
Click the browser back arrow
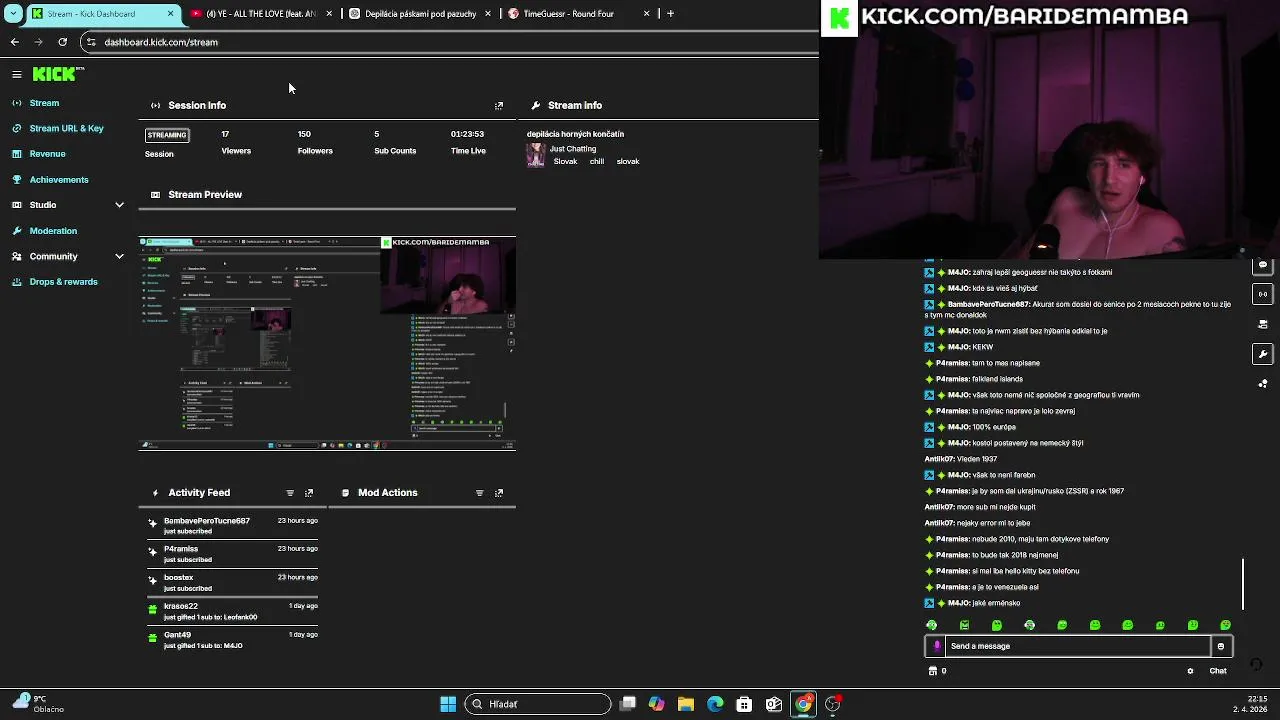click(15, 42)
